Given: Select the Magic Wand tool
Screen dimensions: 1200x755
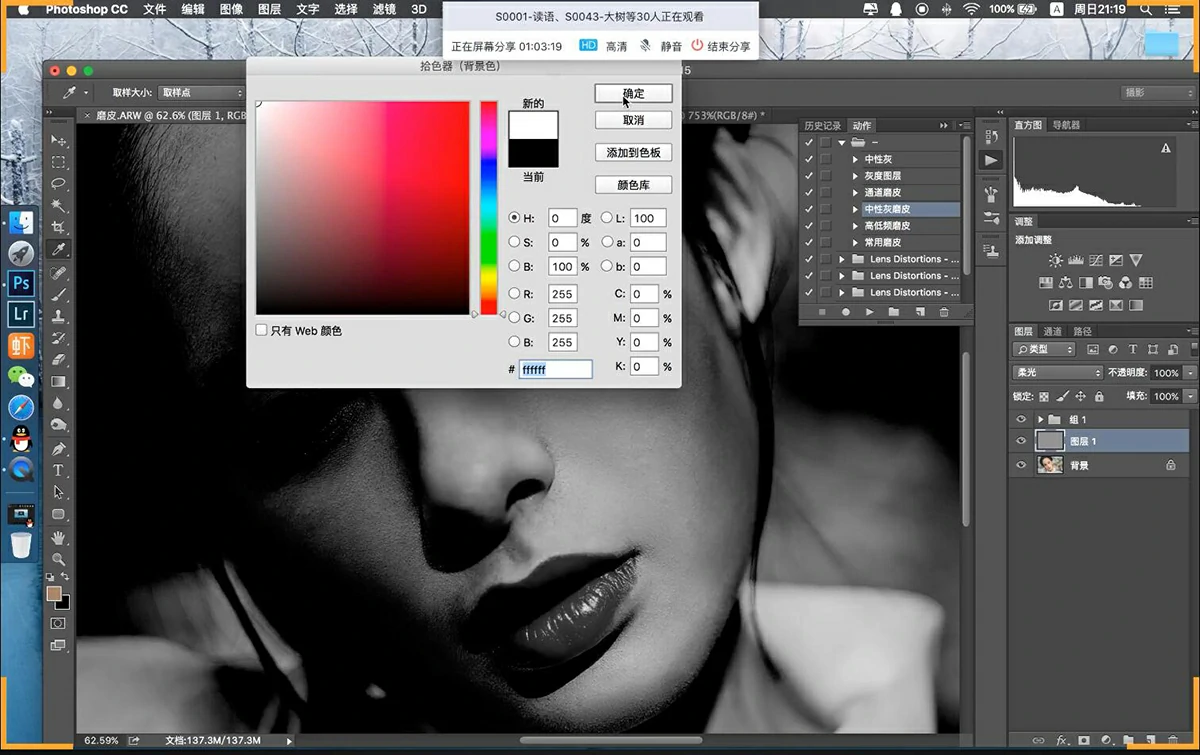Looking at the screenshot, I should point(58,206).
